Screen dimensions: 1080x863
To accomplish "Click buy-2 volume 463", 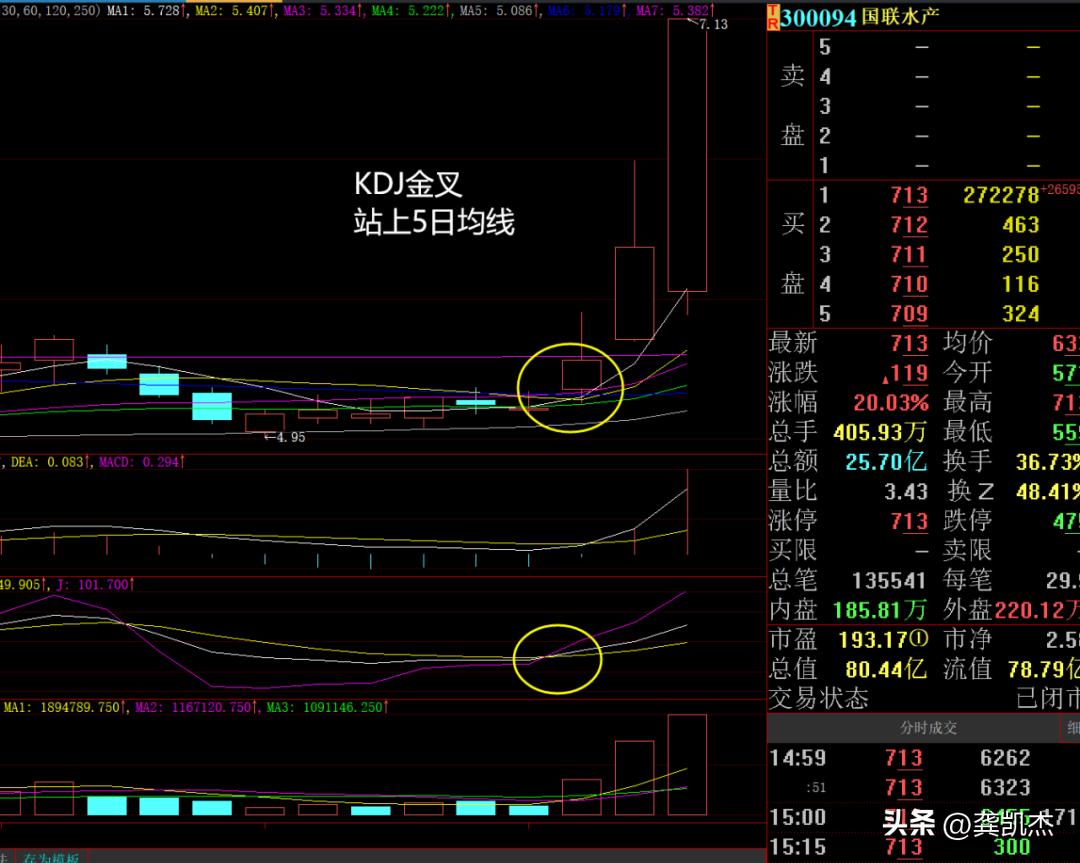I will (x=1021, y=225).
